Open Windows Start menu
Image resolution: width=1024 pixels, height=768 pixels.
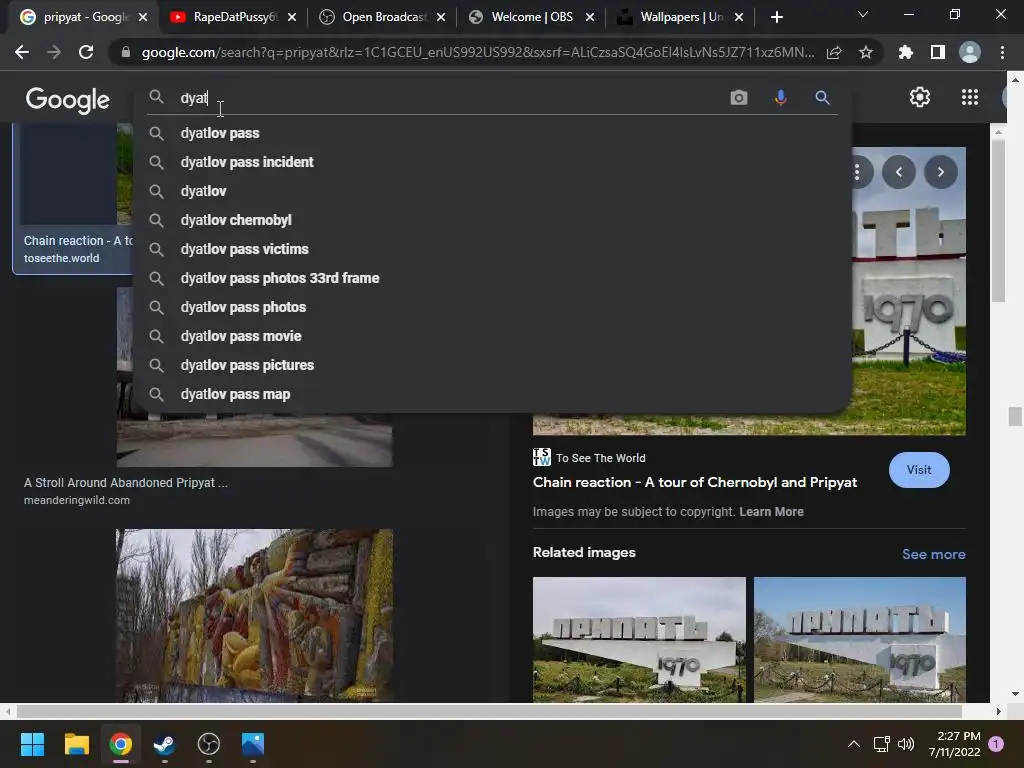32,744
